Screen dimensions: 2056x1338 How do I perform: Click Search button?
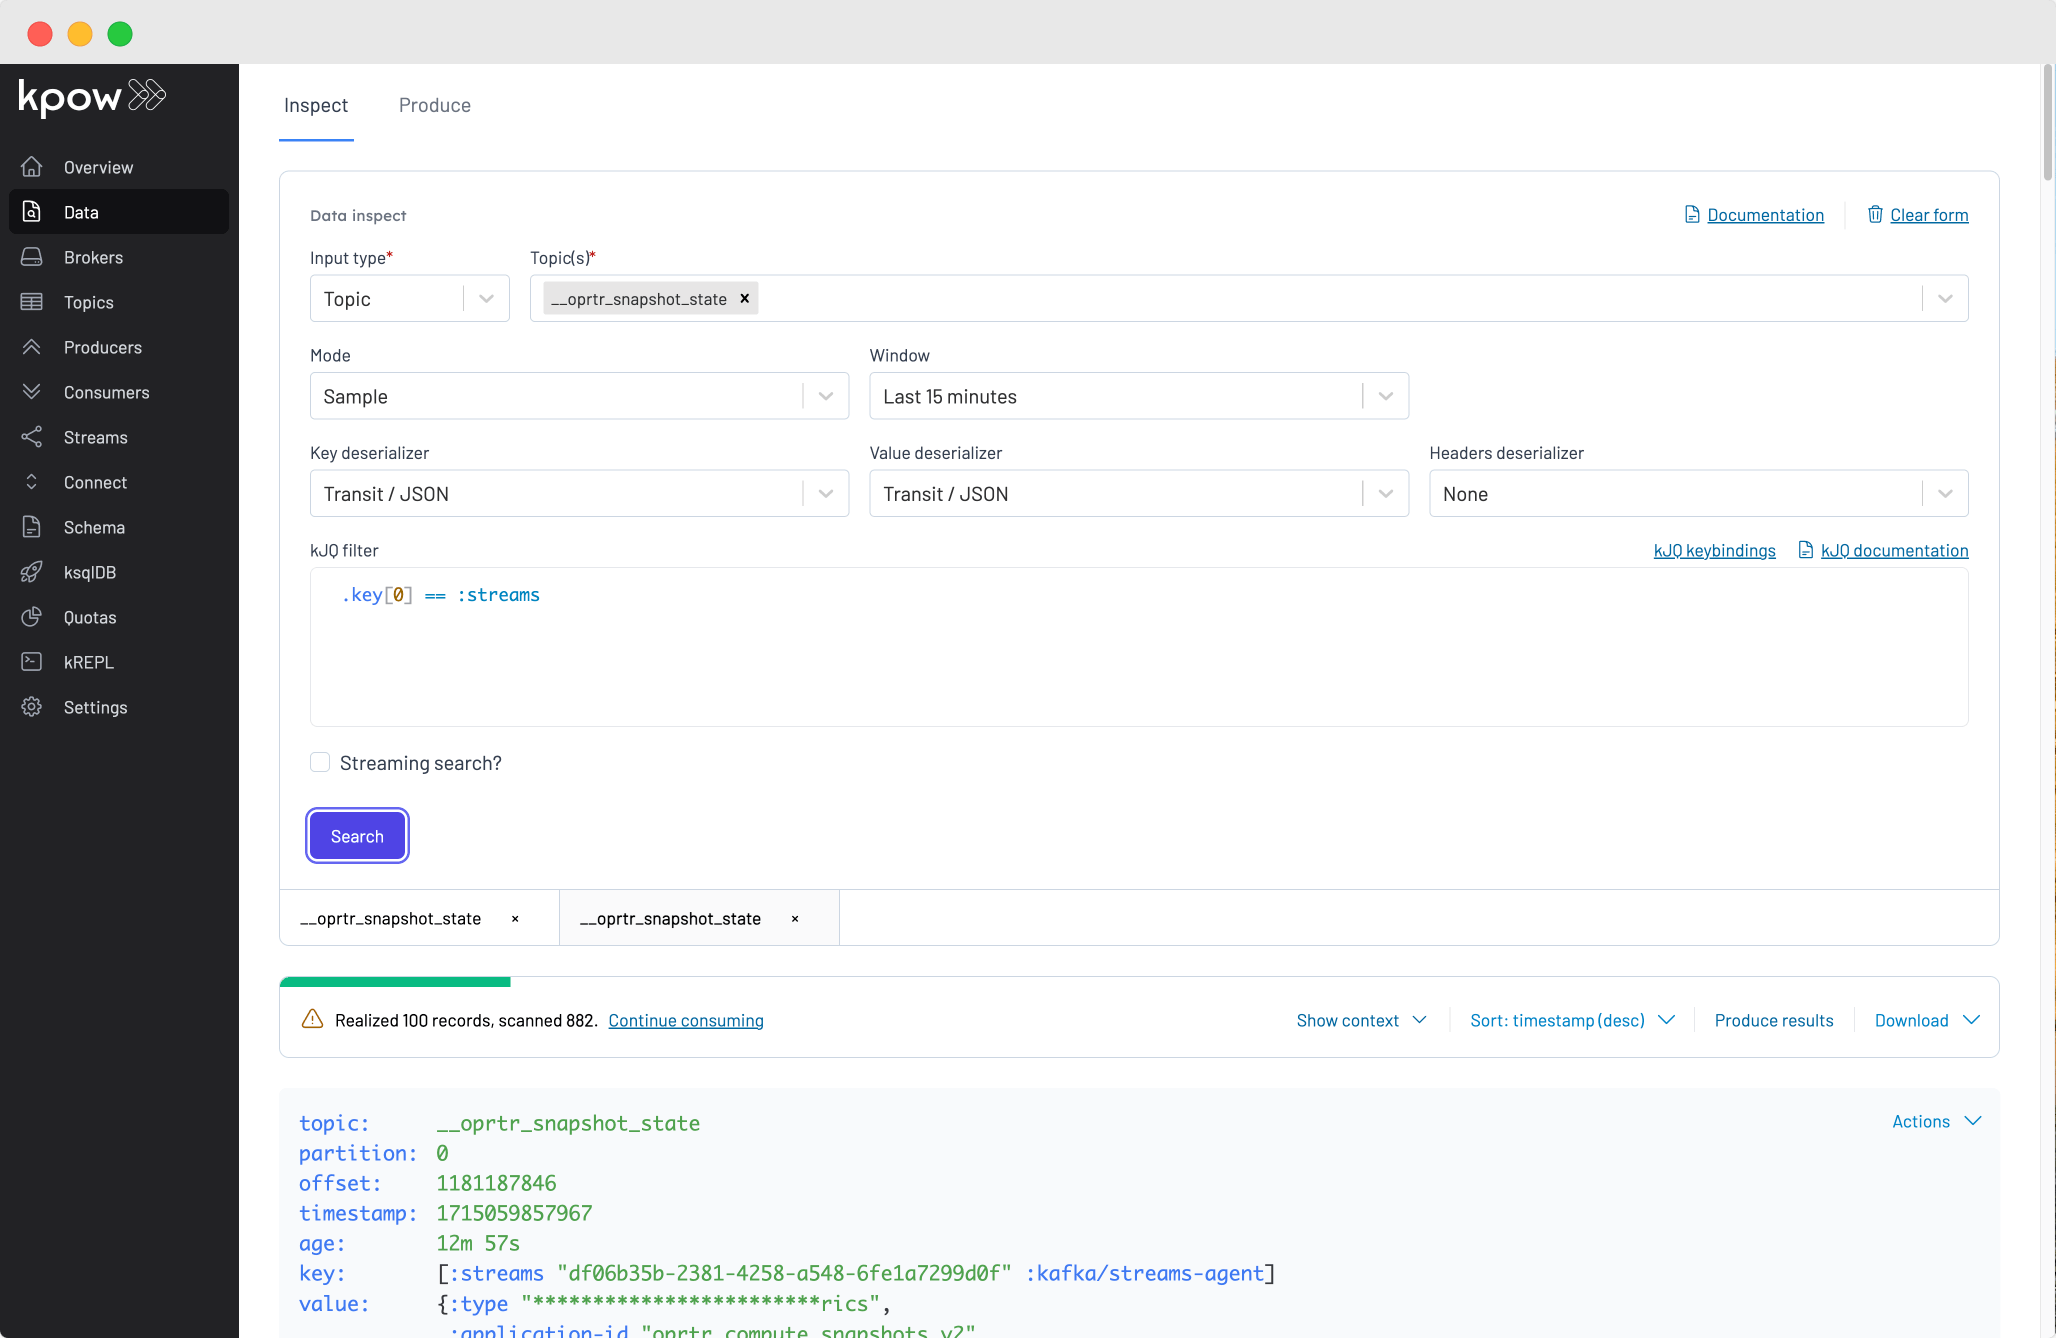click(x=357, y=835)
